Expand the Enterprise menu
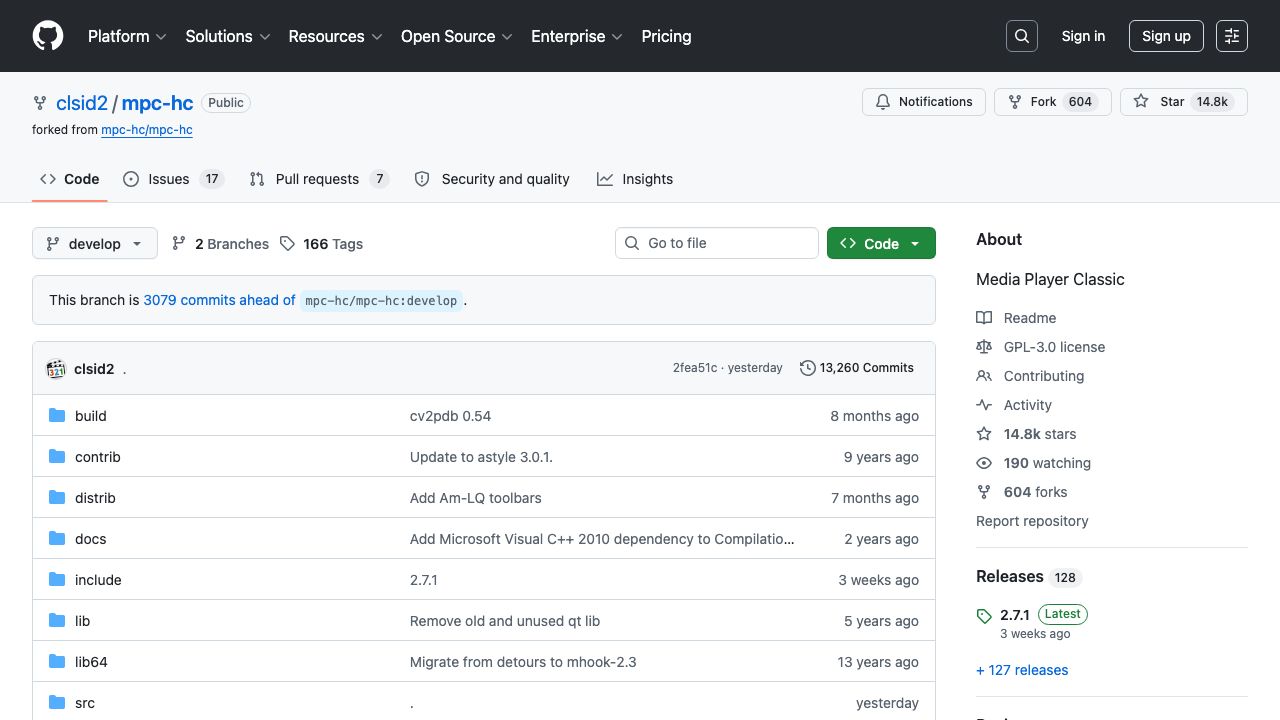The image size is (1280, 720). point(577,36)
